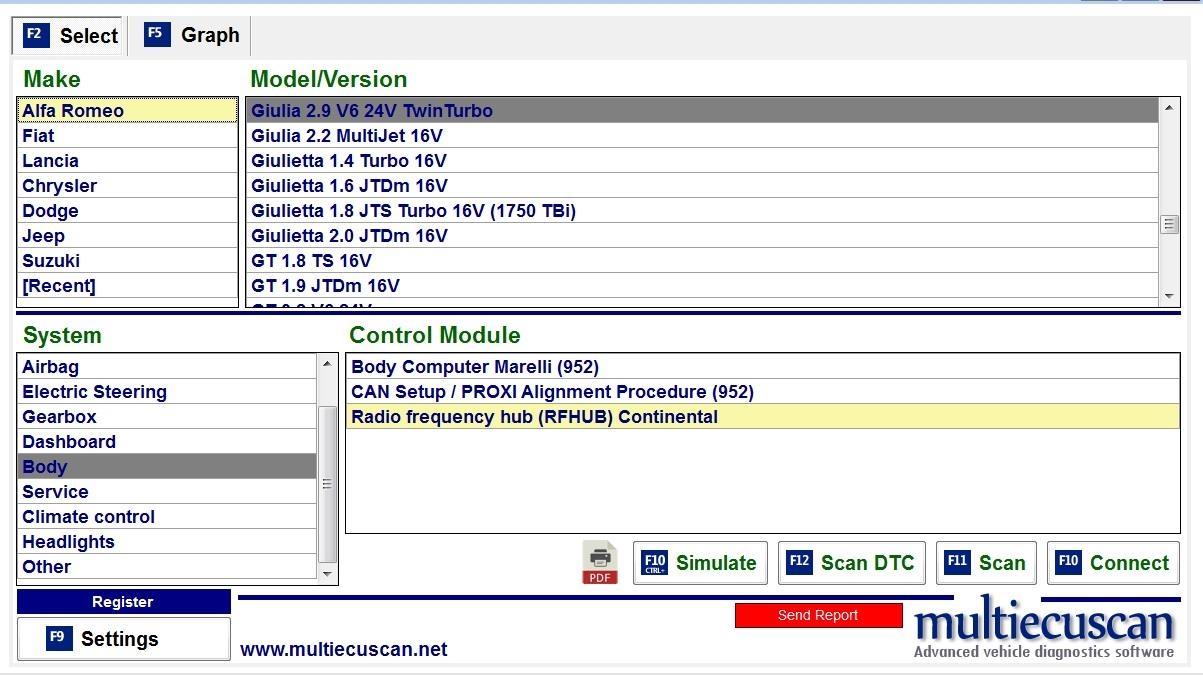
Task: Select Body Computer Marelli (952) module
Action: click(x=763, y=367)
